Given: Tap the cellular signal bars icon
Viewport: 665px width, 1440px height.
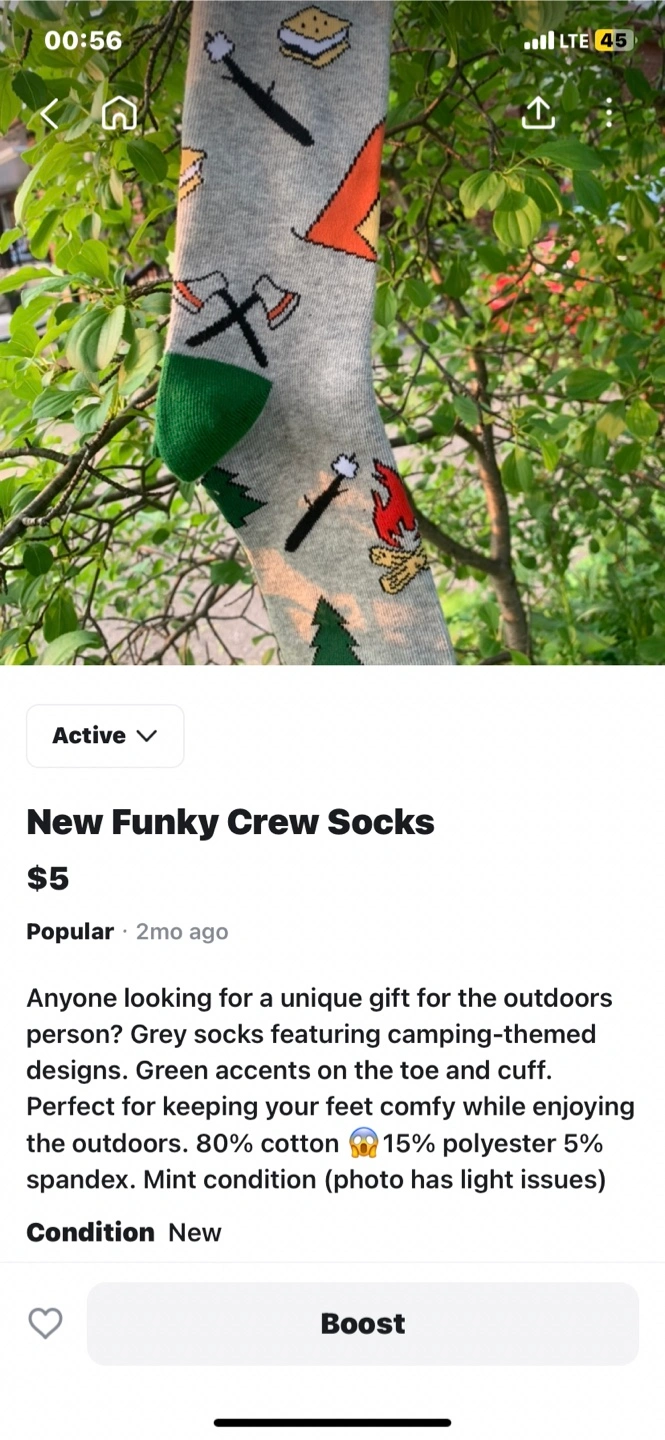Looking at the screenshot, I should [x=538, y=41].
